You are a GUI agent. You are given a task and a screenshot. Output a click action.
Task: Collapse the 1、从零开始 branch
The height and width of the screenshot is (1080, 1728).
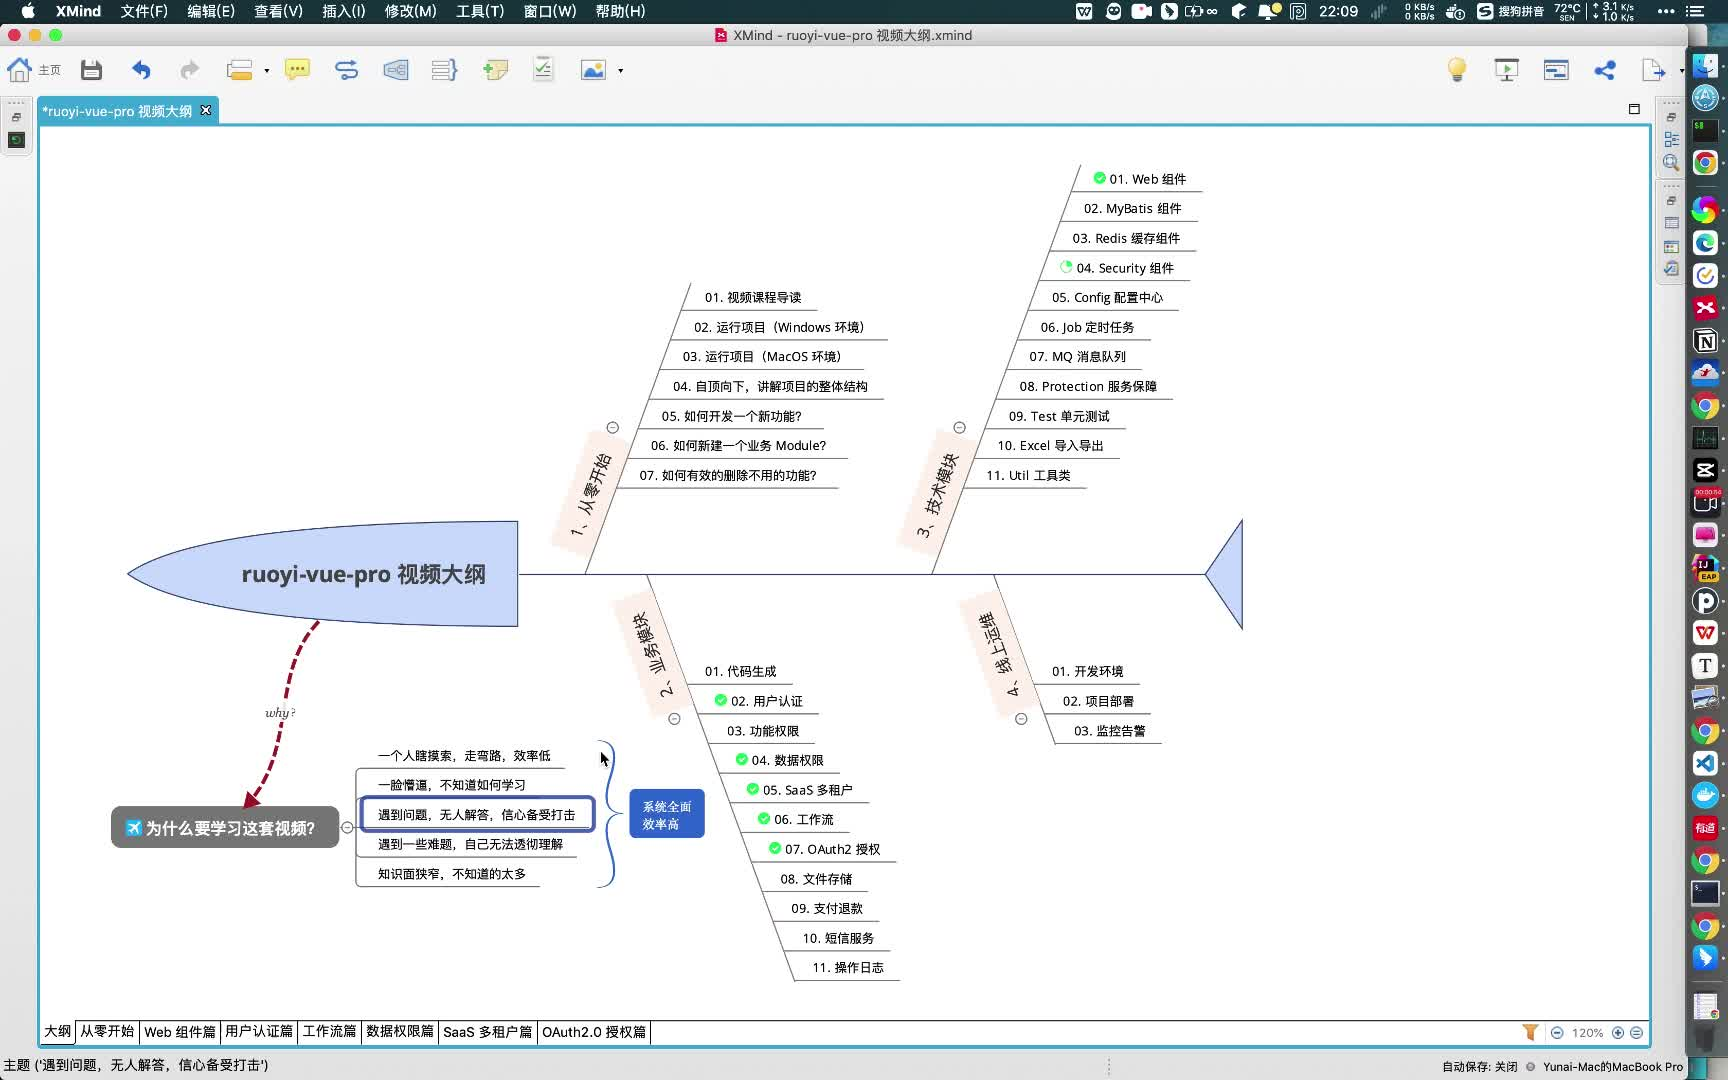coord(612,427)
